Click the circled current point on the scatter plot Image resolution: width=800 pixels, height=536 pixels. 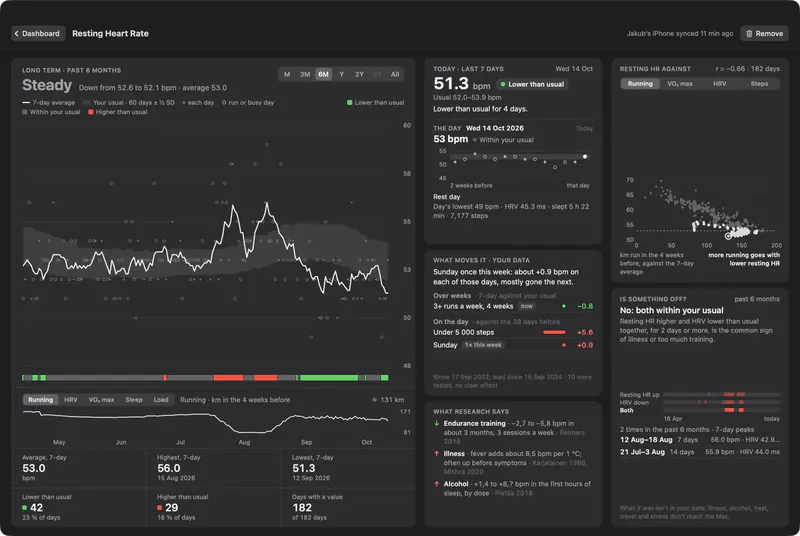728,236
